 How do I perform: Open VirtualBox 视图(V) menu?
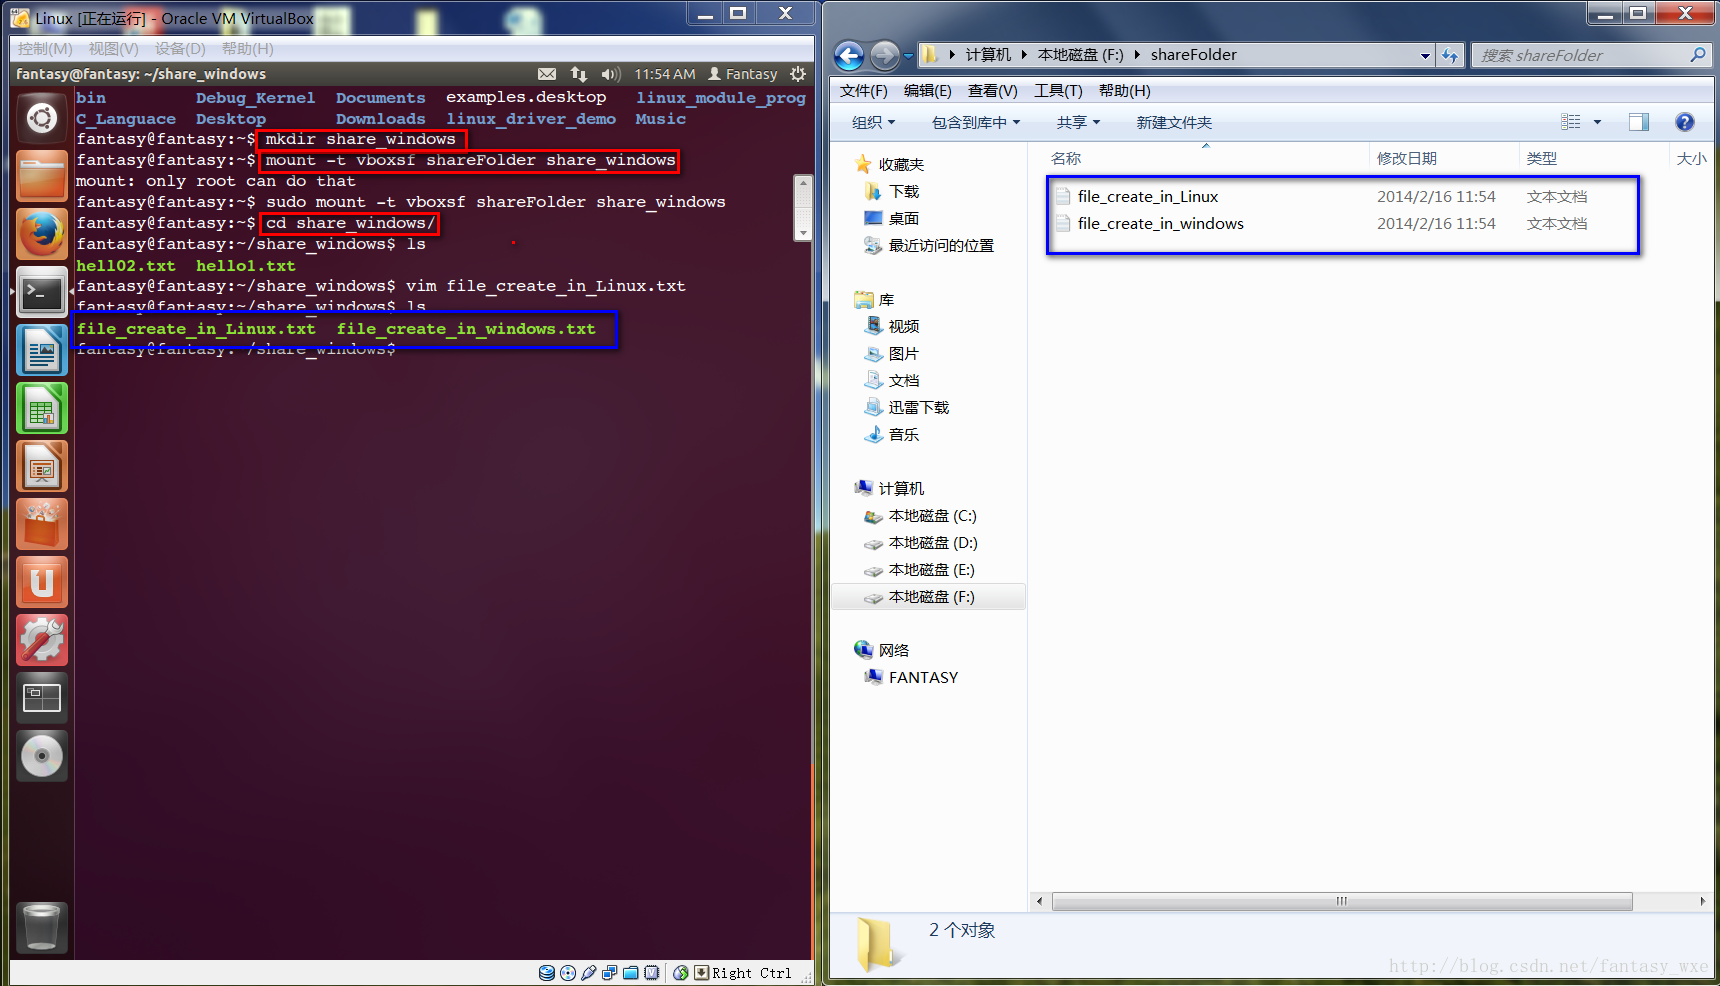coord(114,49)
